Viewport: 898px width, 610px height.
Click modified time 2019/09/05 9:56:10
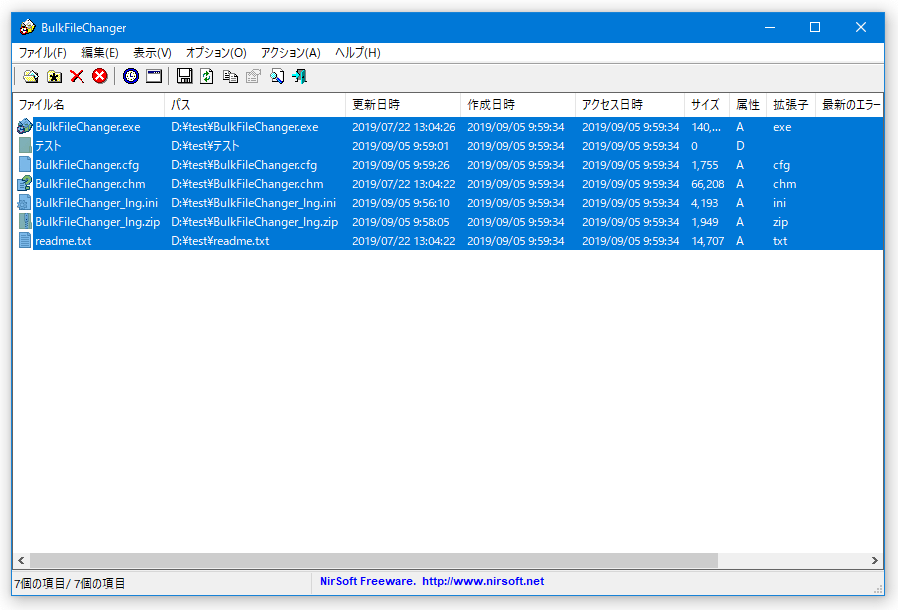tap(401, 202)
